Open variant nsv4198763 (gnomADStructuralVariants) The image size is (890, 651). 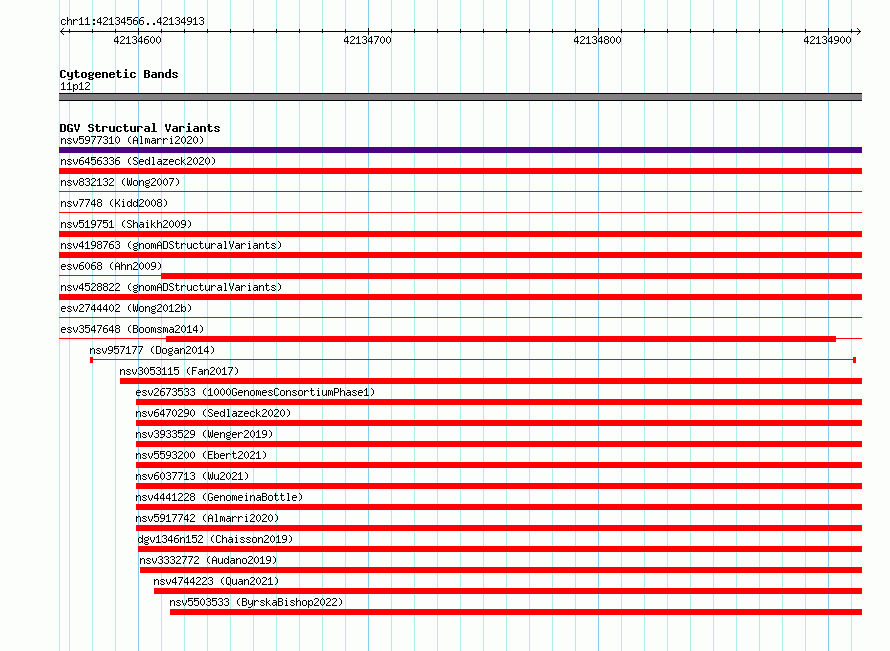pos(171,245)
